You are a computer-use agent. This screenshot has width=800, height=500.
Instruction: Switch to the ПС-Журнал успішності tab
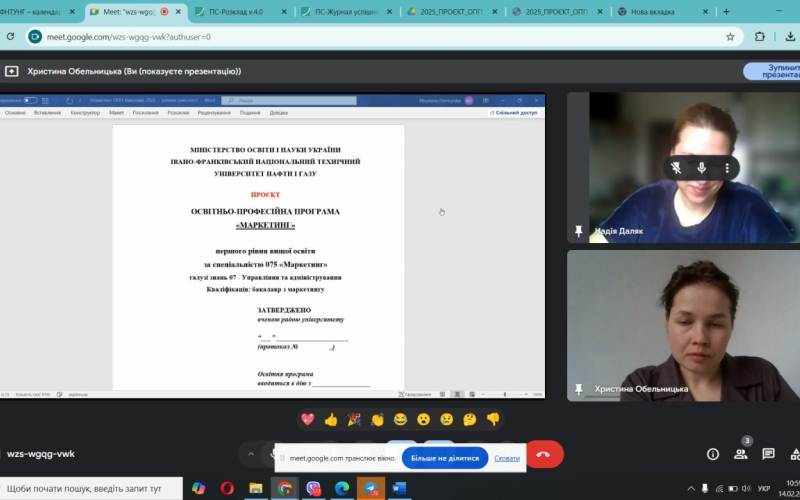346,12
